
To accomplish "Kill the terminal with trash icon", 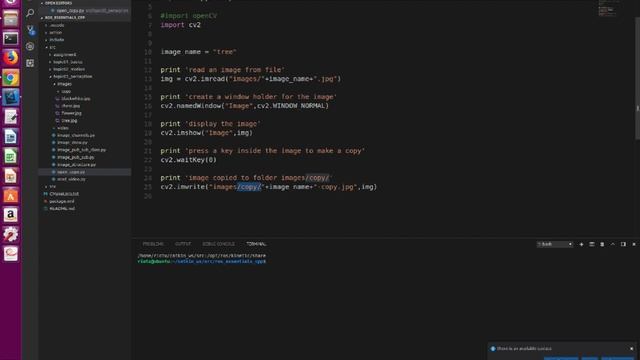I will (x=602, y=244).
